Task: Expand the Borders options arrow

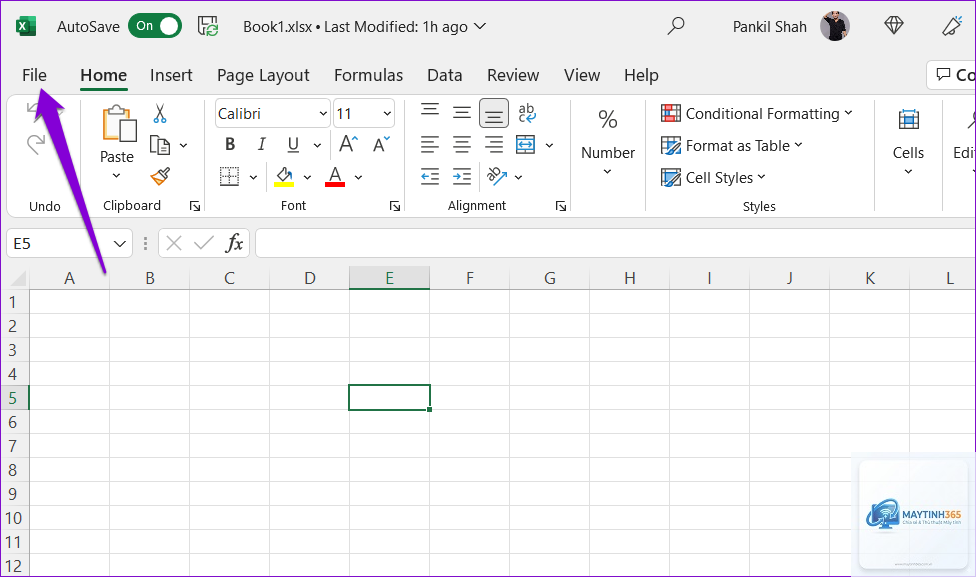Action: coord(253,177)
